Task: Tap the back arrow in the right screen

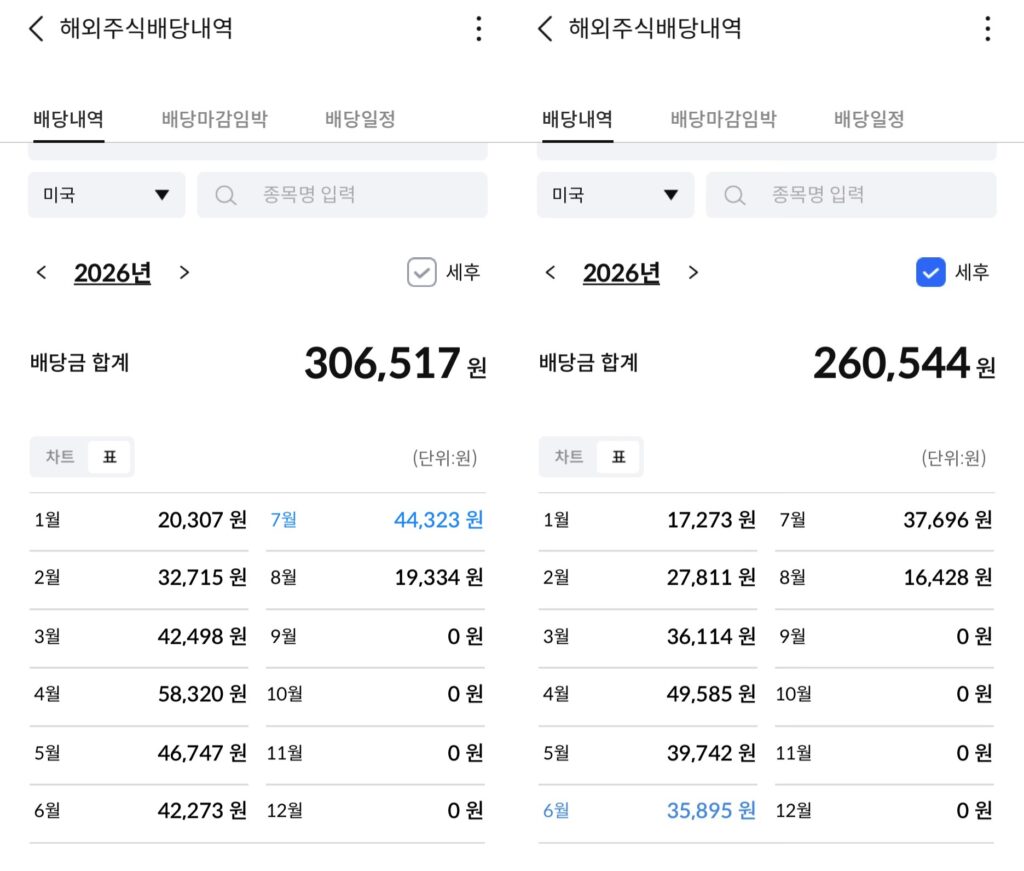Action: [x=545, y=29]
